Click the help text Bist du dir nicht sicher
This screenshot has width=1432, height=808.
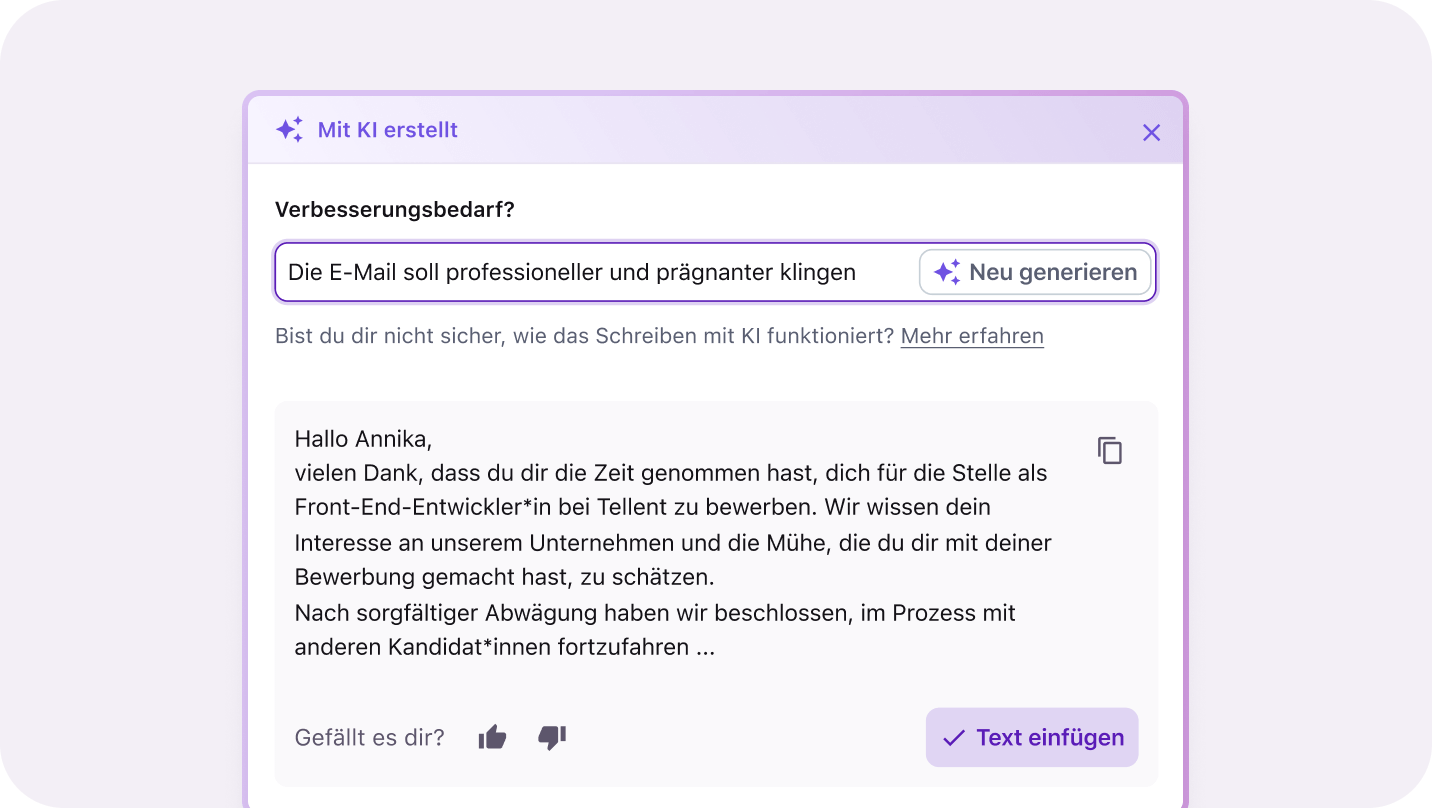point(584,336)
